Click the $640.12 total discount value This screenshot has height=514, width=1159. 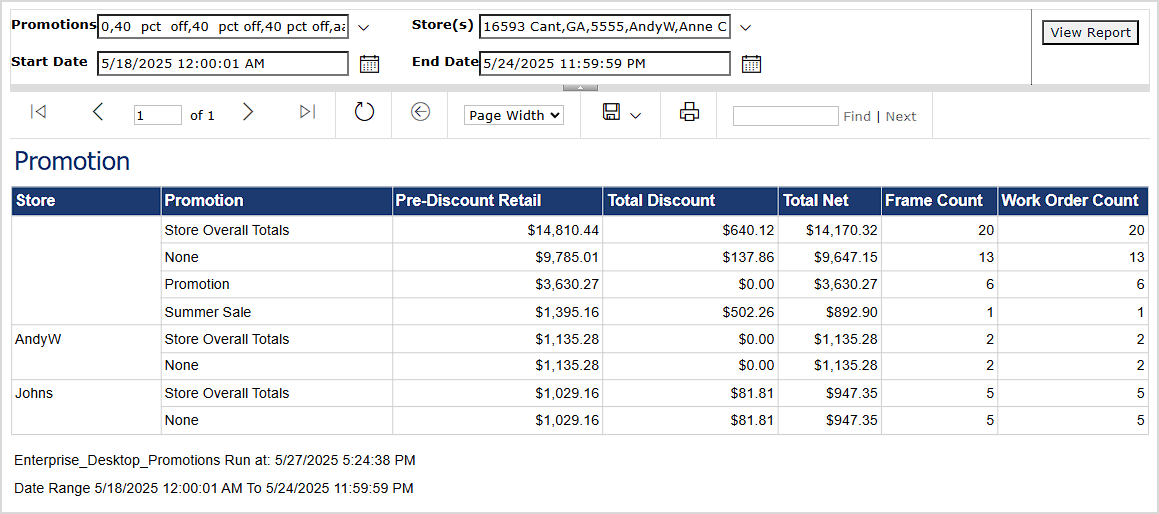pos(748,230)
